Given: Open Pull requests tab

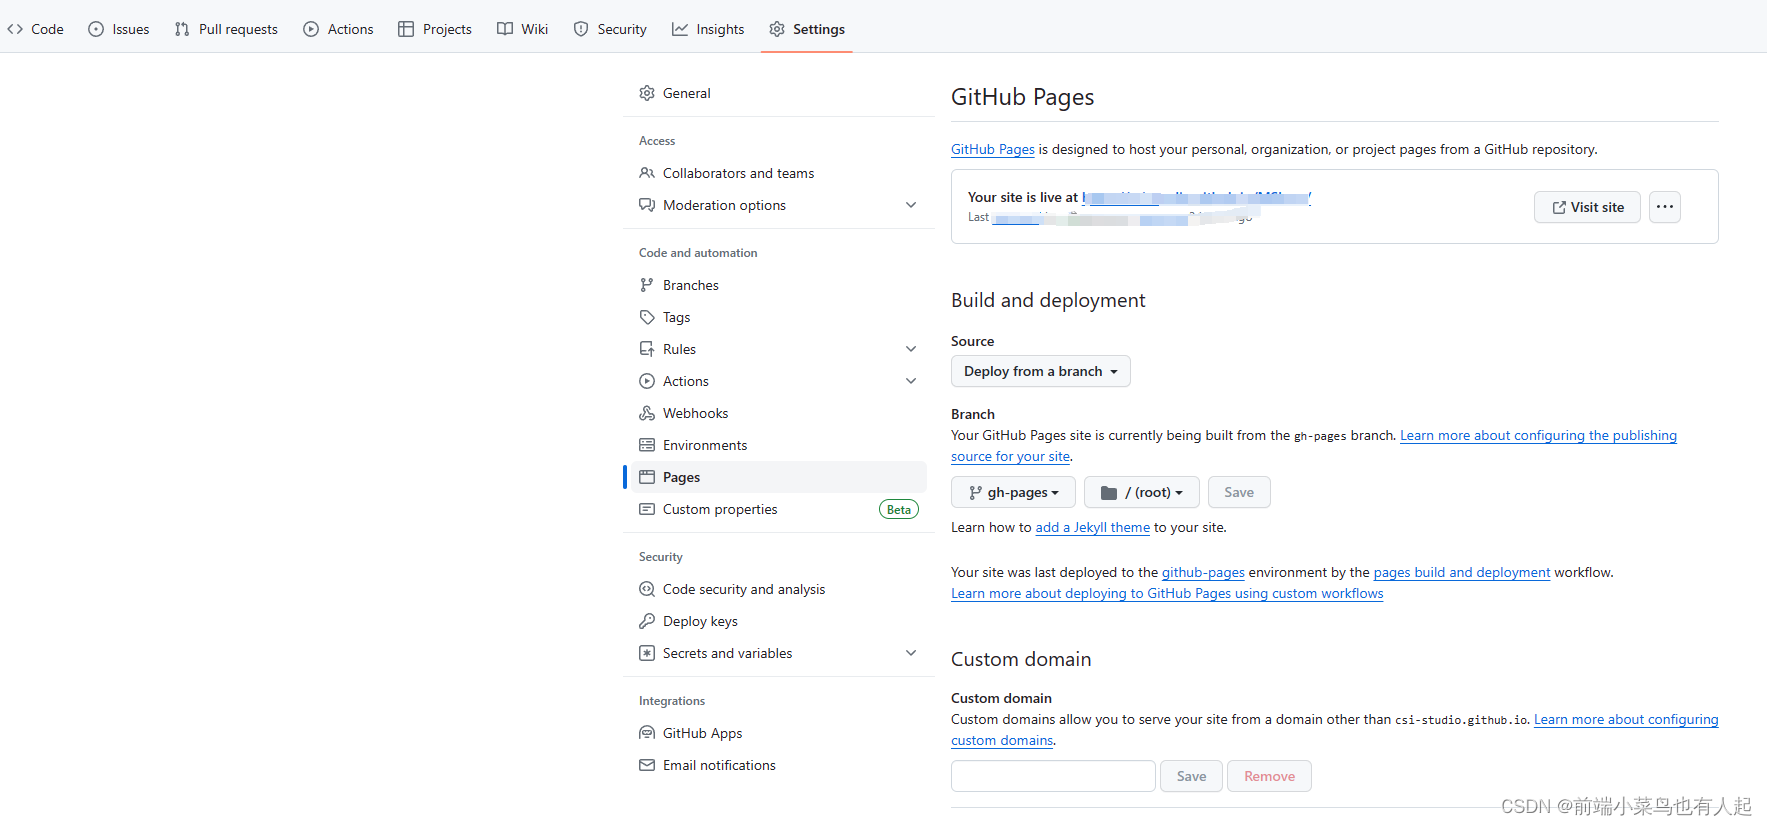Looking at the screenshot, I should 226,29.
